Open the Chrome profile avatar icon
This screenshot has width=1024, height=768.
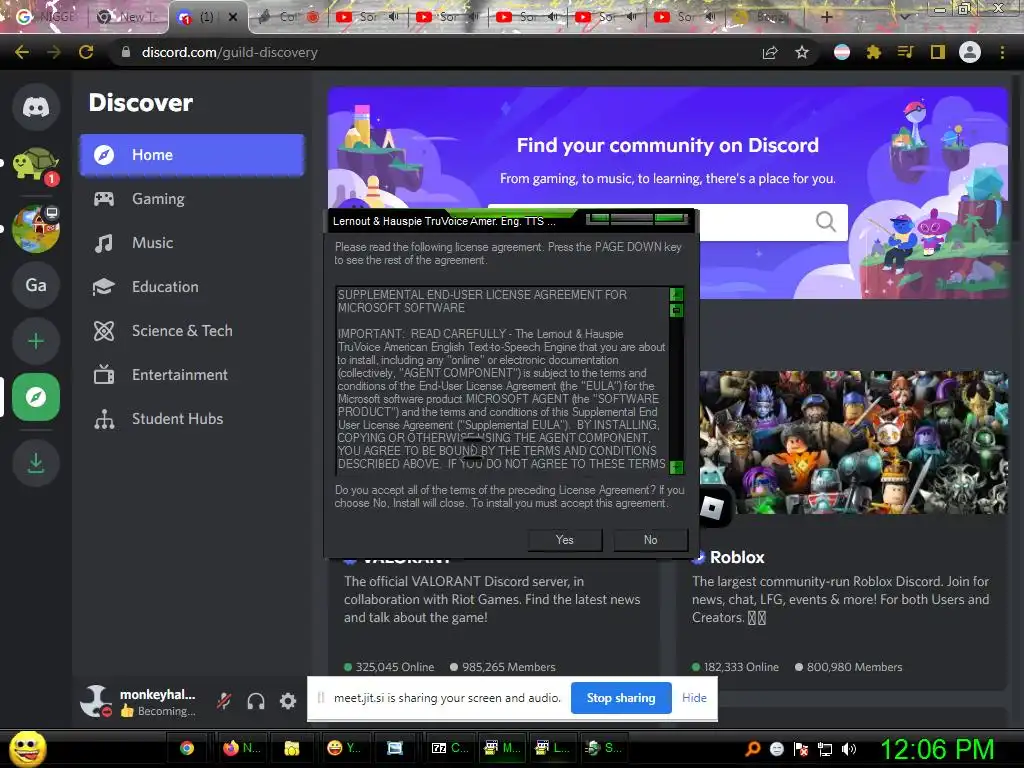click(970, 52)
